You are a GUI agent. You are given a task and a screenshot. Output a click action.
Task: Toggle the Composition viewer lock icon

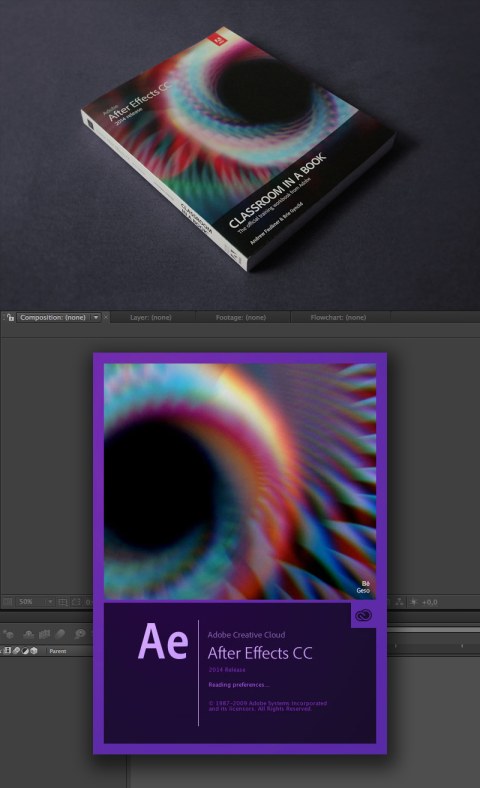10,317
